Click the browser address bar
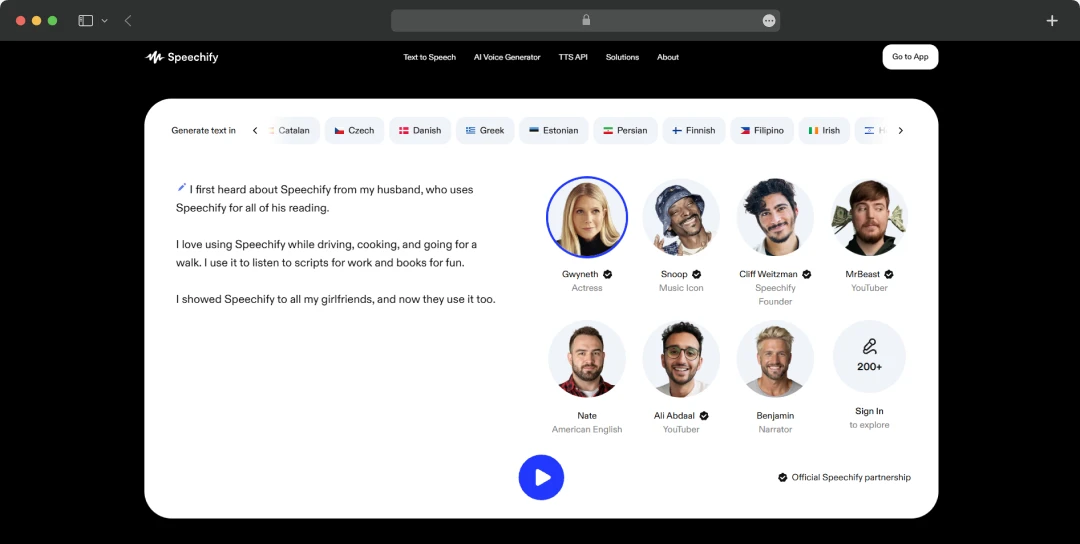This screenshot has height=544, width=1080. tap(585, 21)
